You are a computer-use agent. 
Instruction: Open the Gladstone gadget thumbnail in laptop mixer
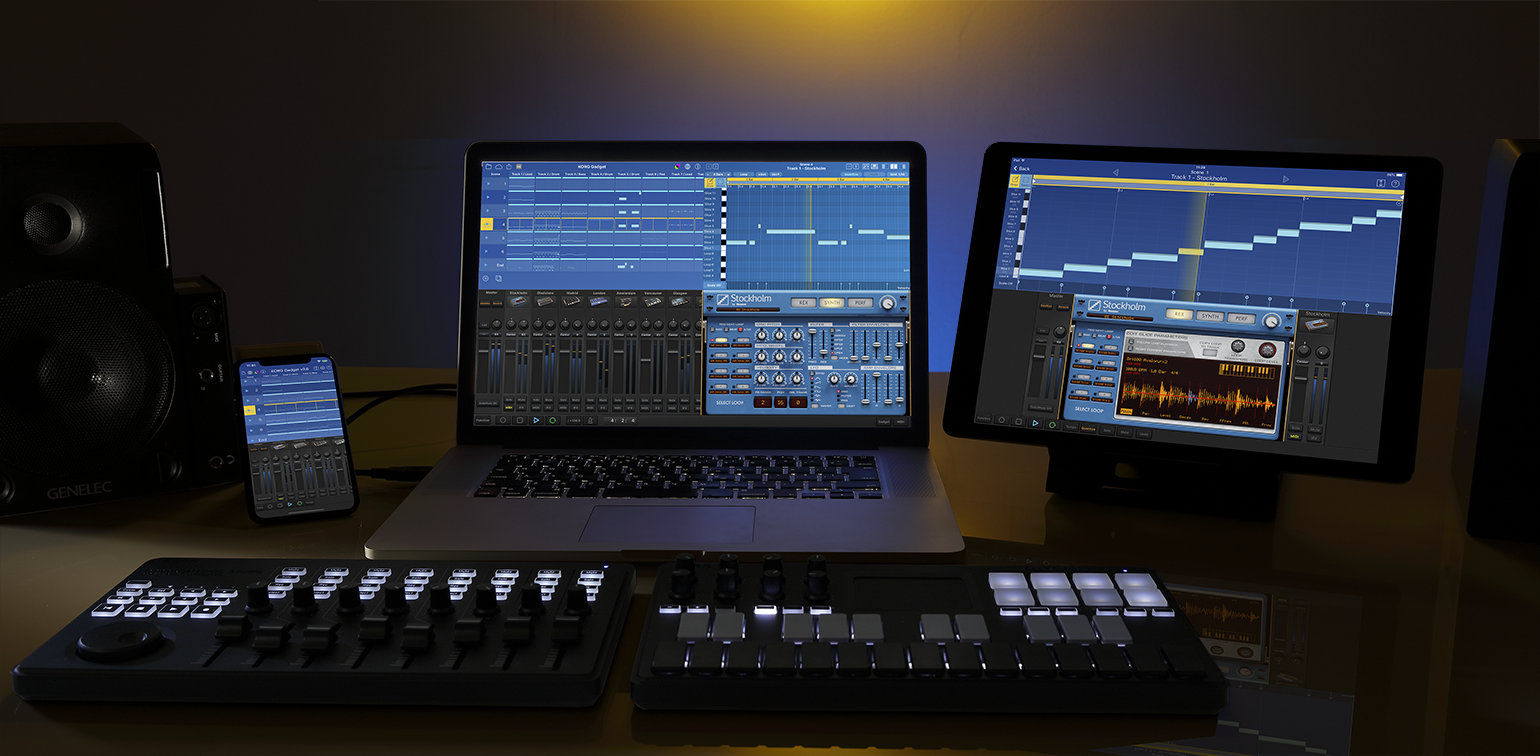click(545, 302)
